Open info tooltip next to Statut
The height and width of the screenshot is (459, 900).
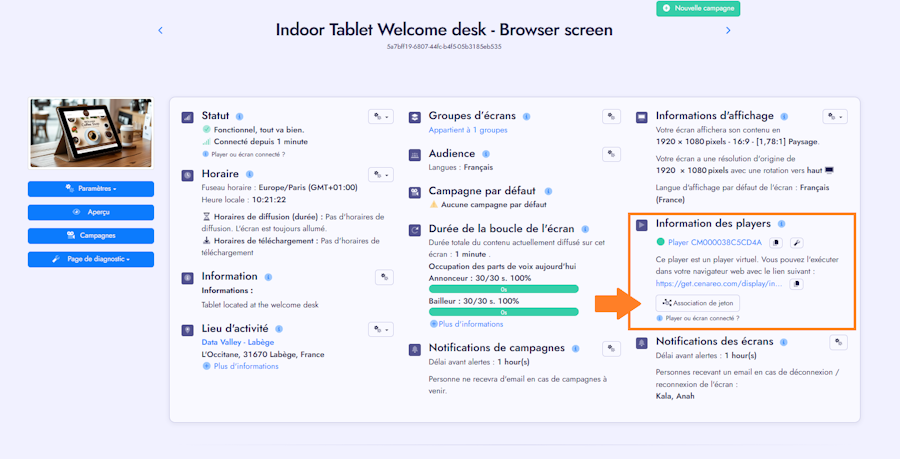(x=239, y=116)
